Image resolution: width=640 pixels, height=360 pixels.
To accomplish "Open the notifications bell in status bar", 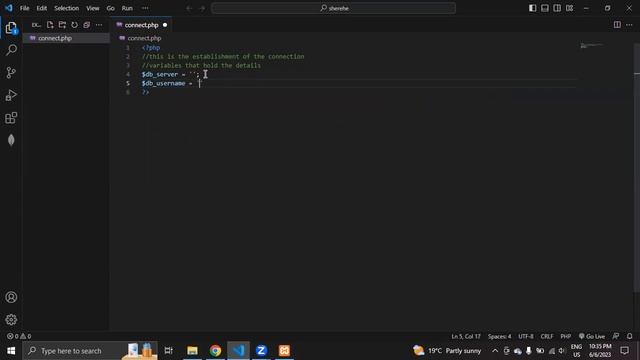I will (x=629, y=336).
